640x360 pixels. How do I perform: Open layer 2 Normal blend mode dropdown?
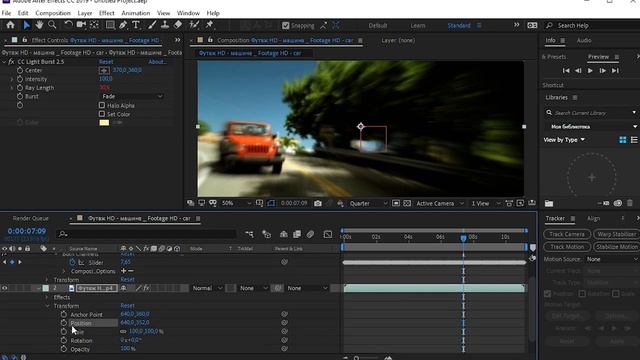[207, 288]
